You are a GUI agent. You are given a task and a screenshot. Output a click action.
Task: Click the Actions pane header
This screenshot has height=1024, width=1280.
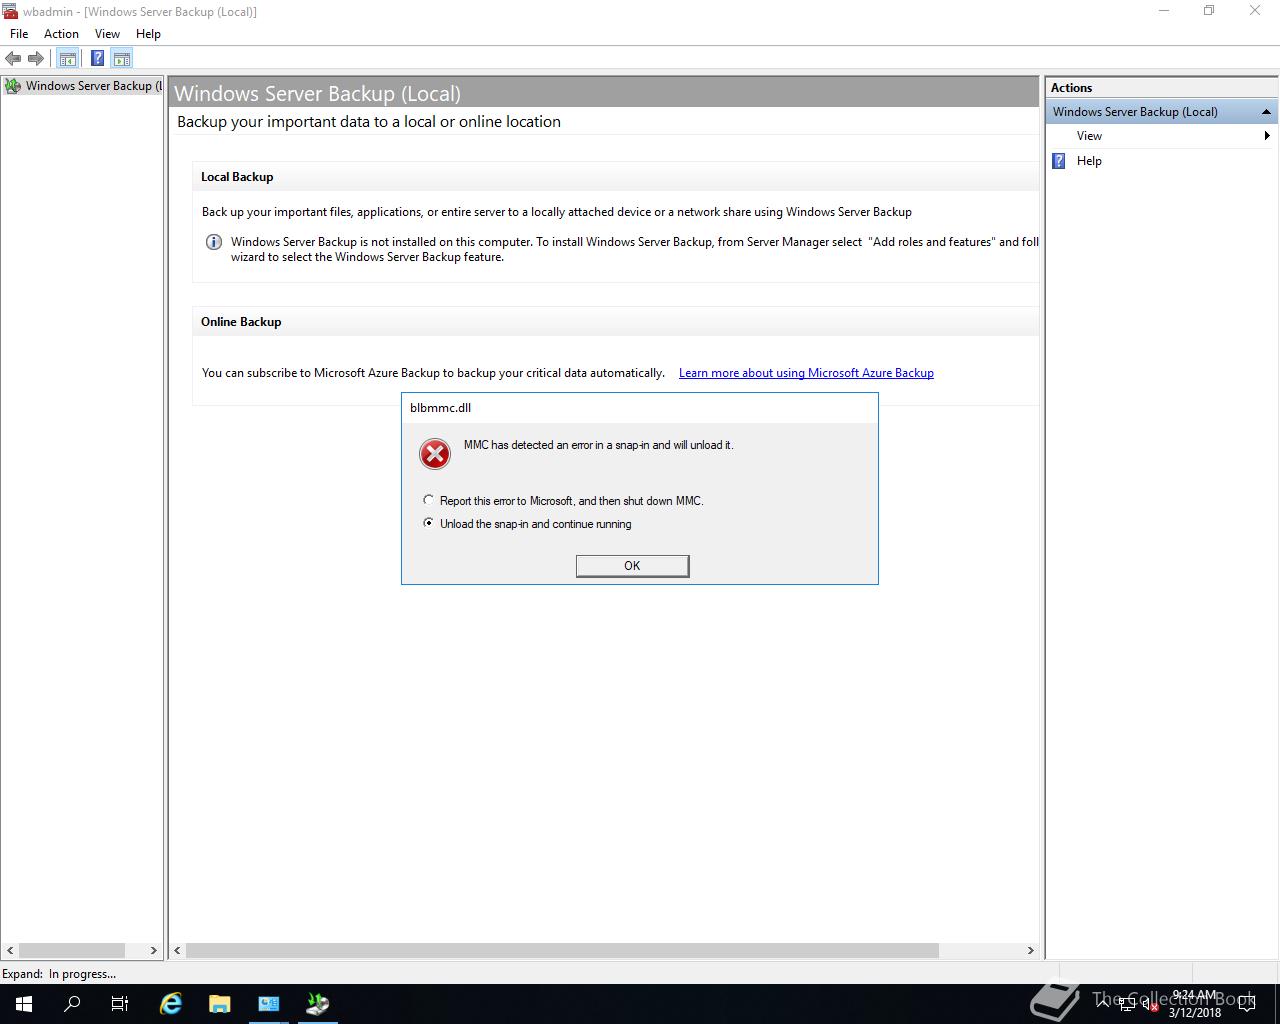tap(1162, 88)
